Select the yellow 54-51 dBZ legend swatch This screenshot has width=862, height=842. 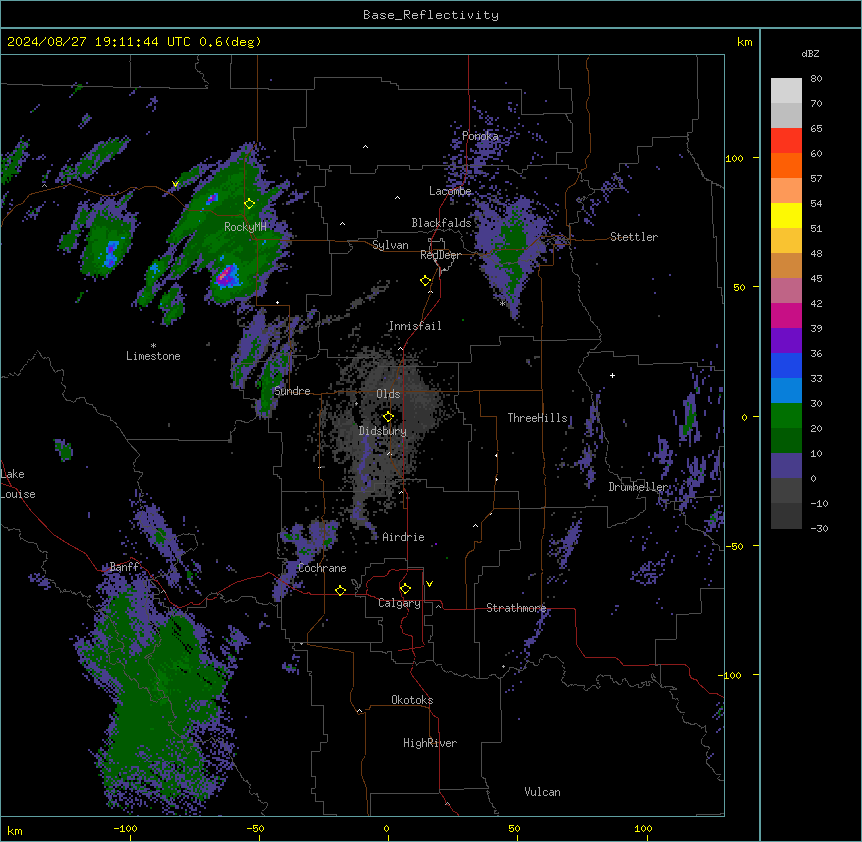[786, 215]
